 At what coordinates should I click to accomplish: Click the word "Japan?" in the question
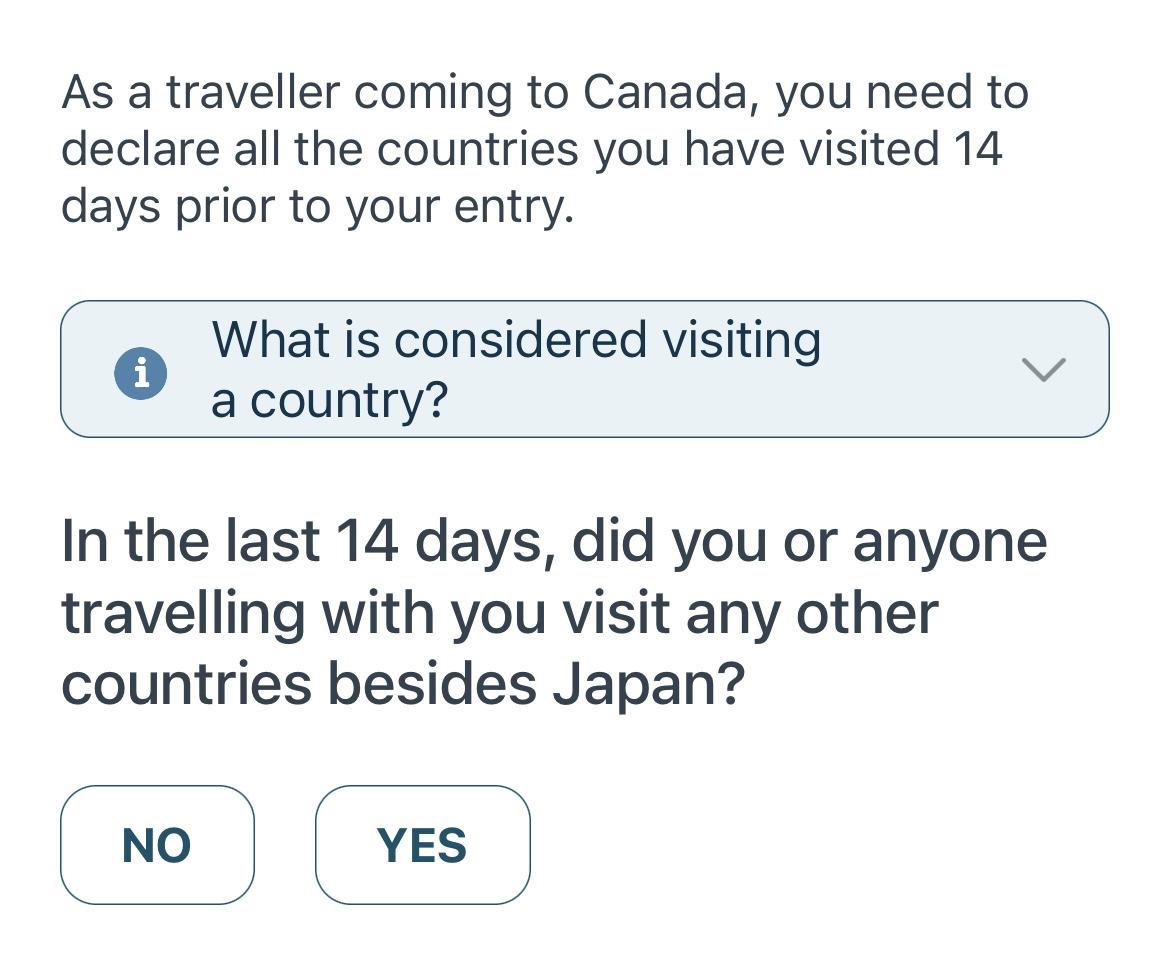648,684
